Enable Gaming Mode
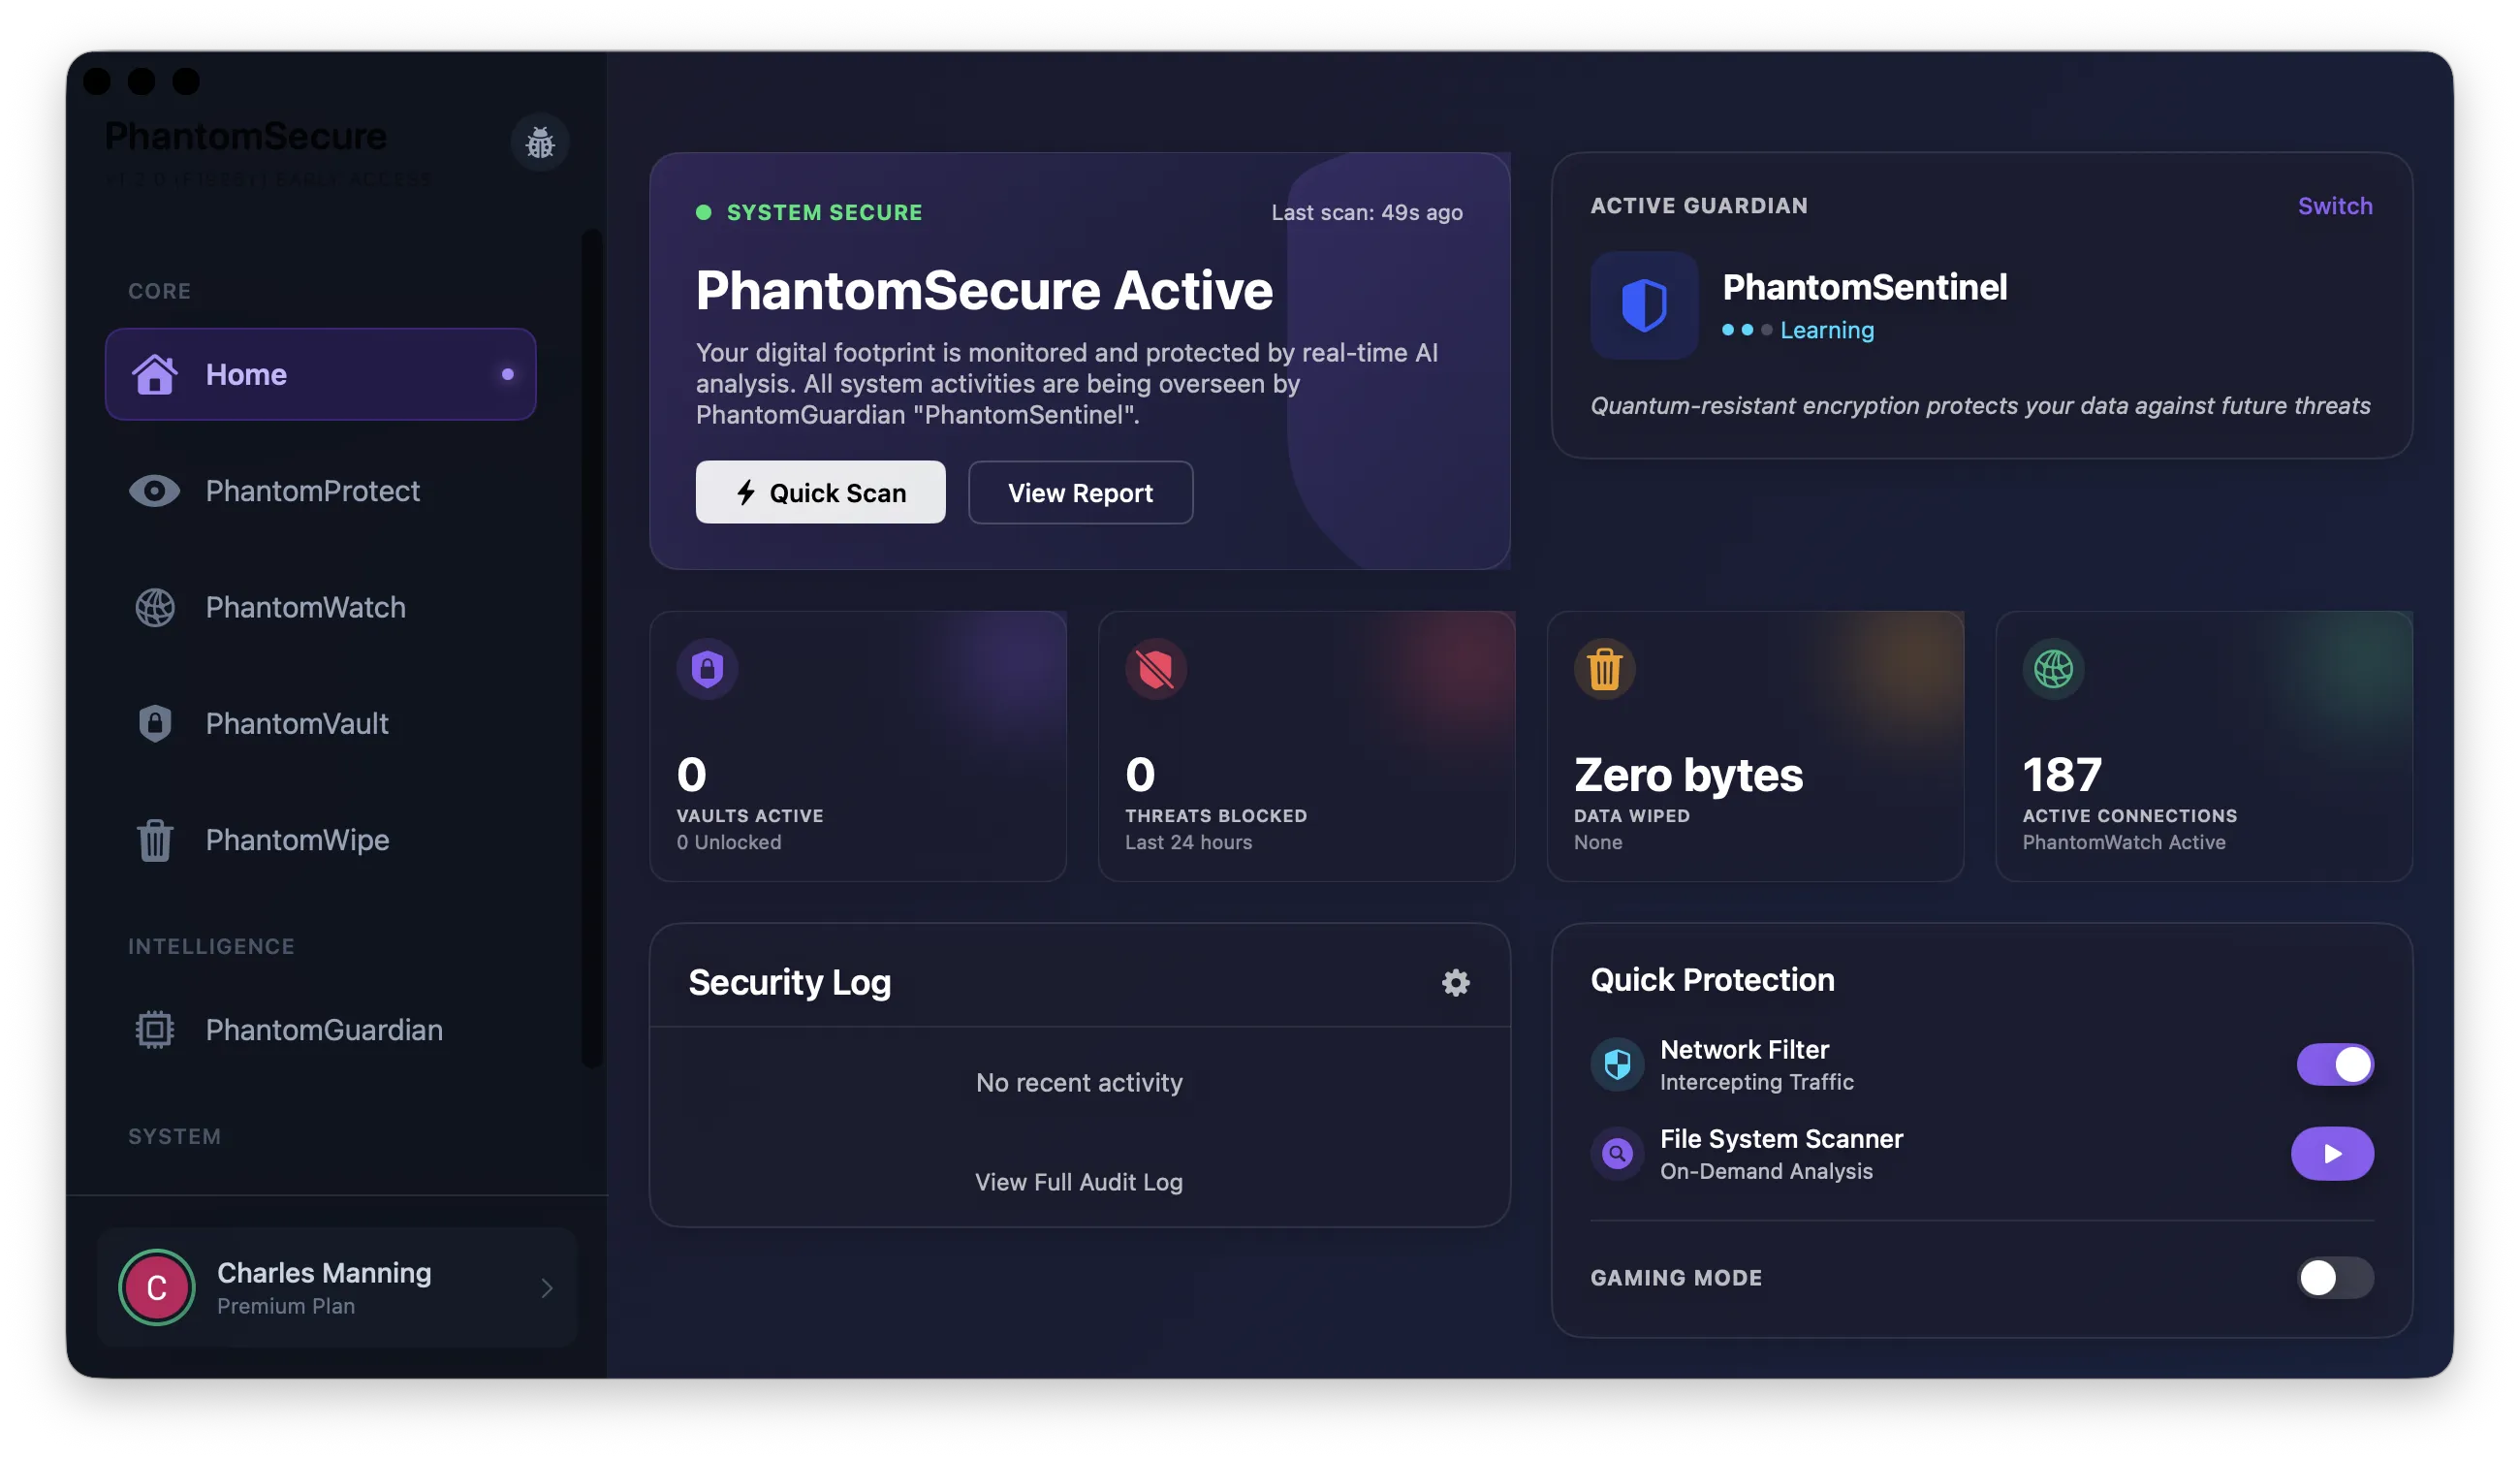 (2333, 1278)
